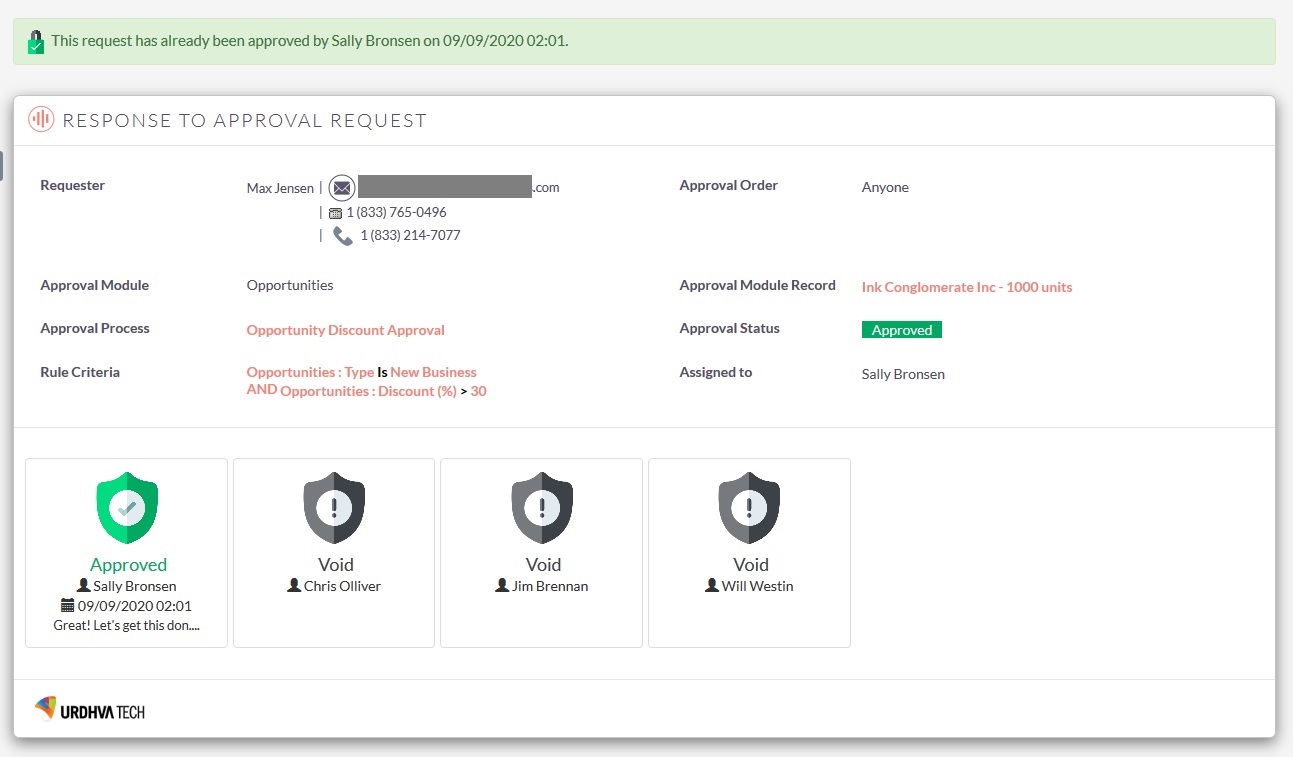Click the fax icon next to 1 (833) 765-0496
This screenshot has width=1293, height=757.
pos(335,213)
